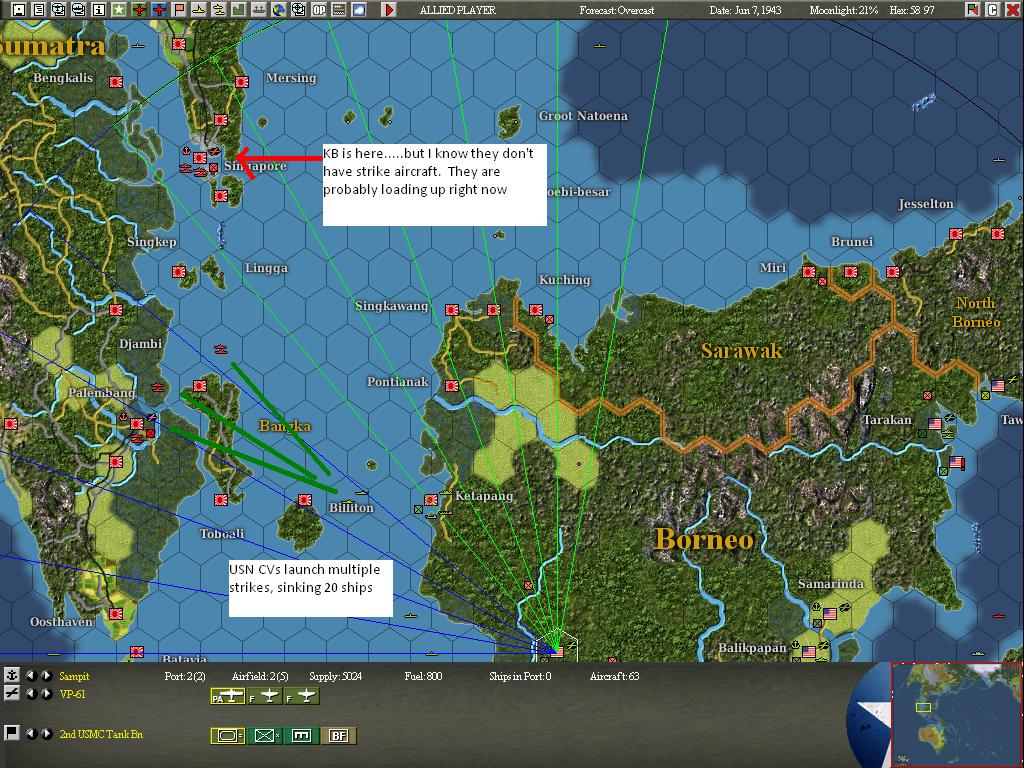Open the VP-61 air unit link

click(72, 694)
